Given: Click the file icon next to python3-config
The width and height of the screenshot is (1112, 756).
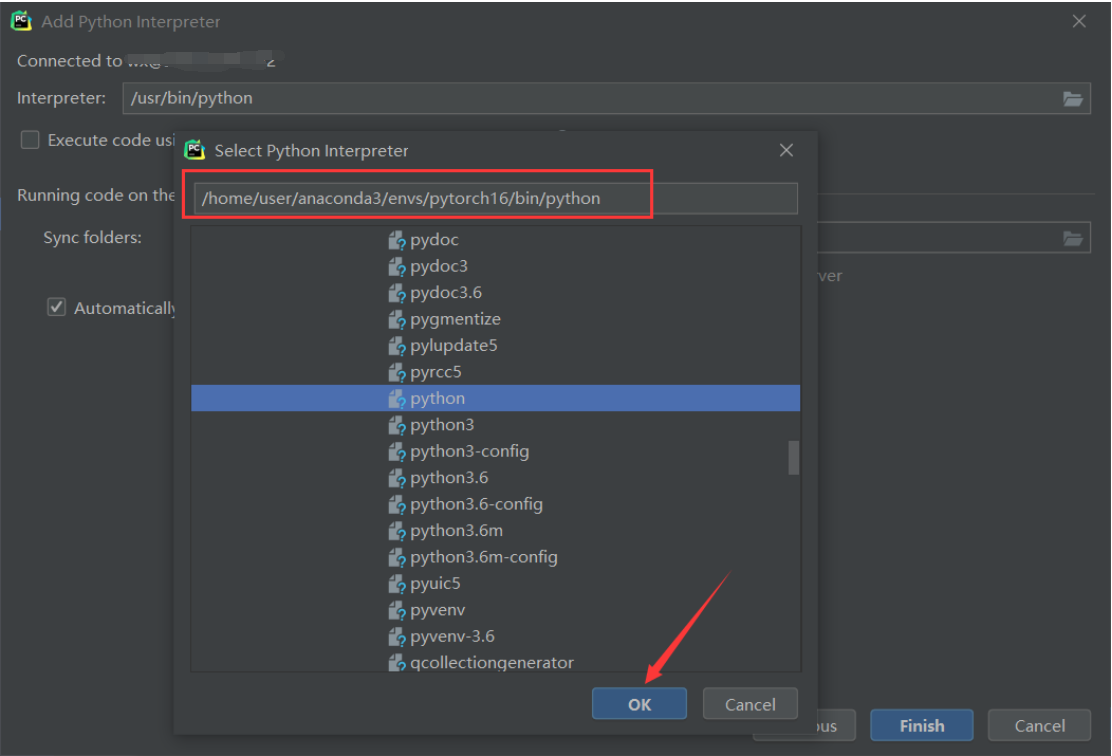Looking at the screenshot, I should pos(396,452).
